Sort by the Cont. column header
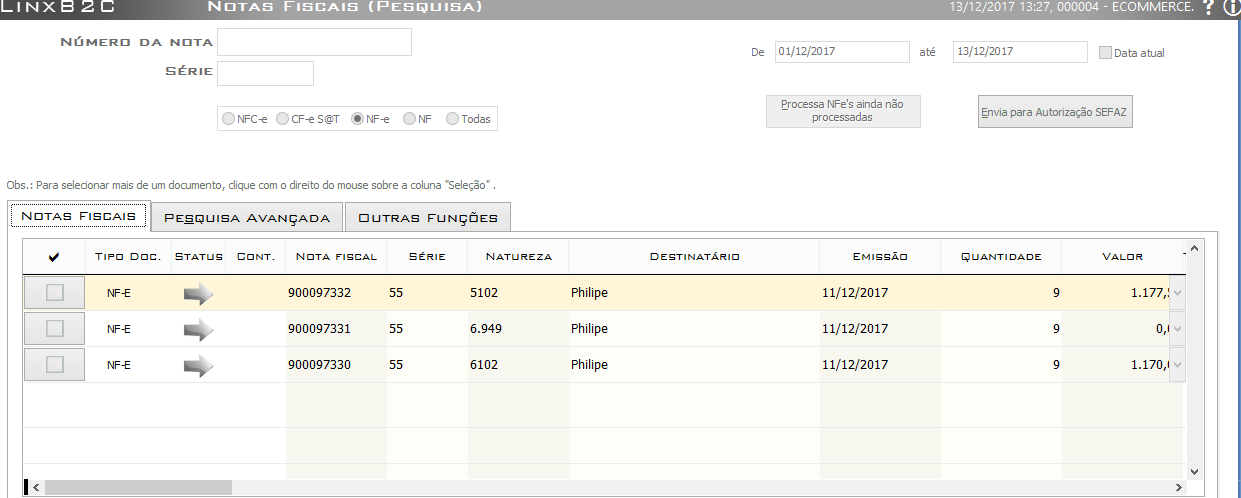1241x498 pixels. 256,257
